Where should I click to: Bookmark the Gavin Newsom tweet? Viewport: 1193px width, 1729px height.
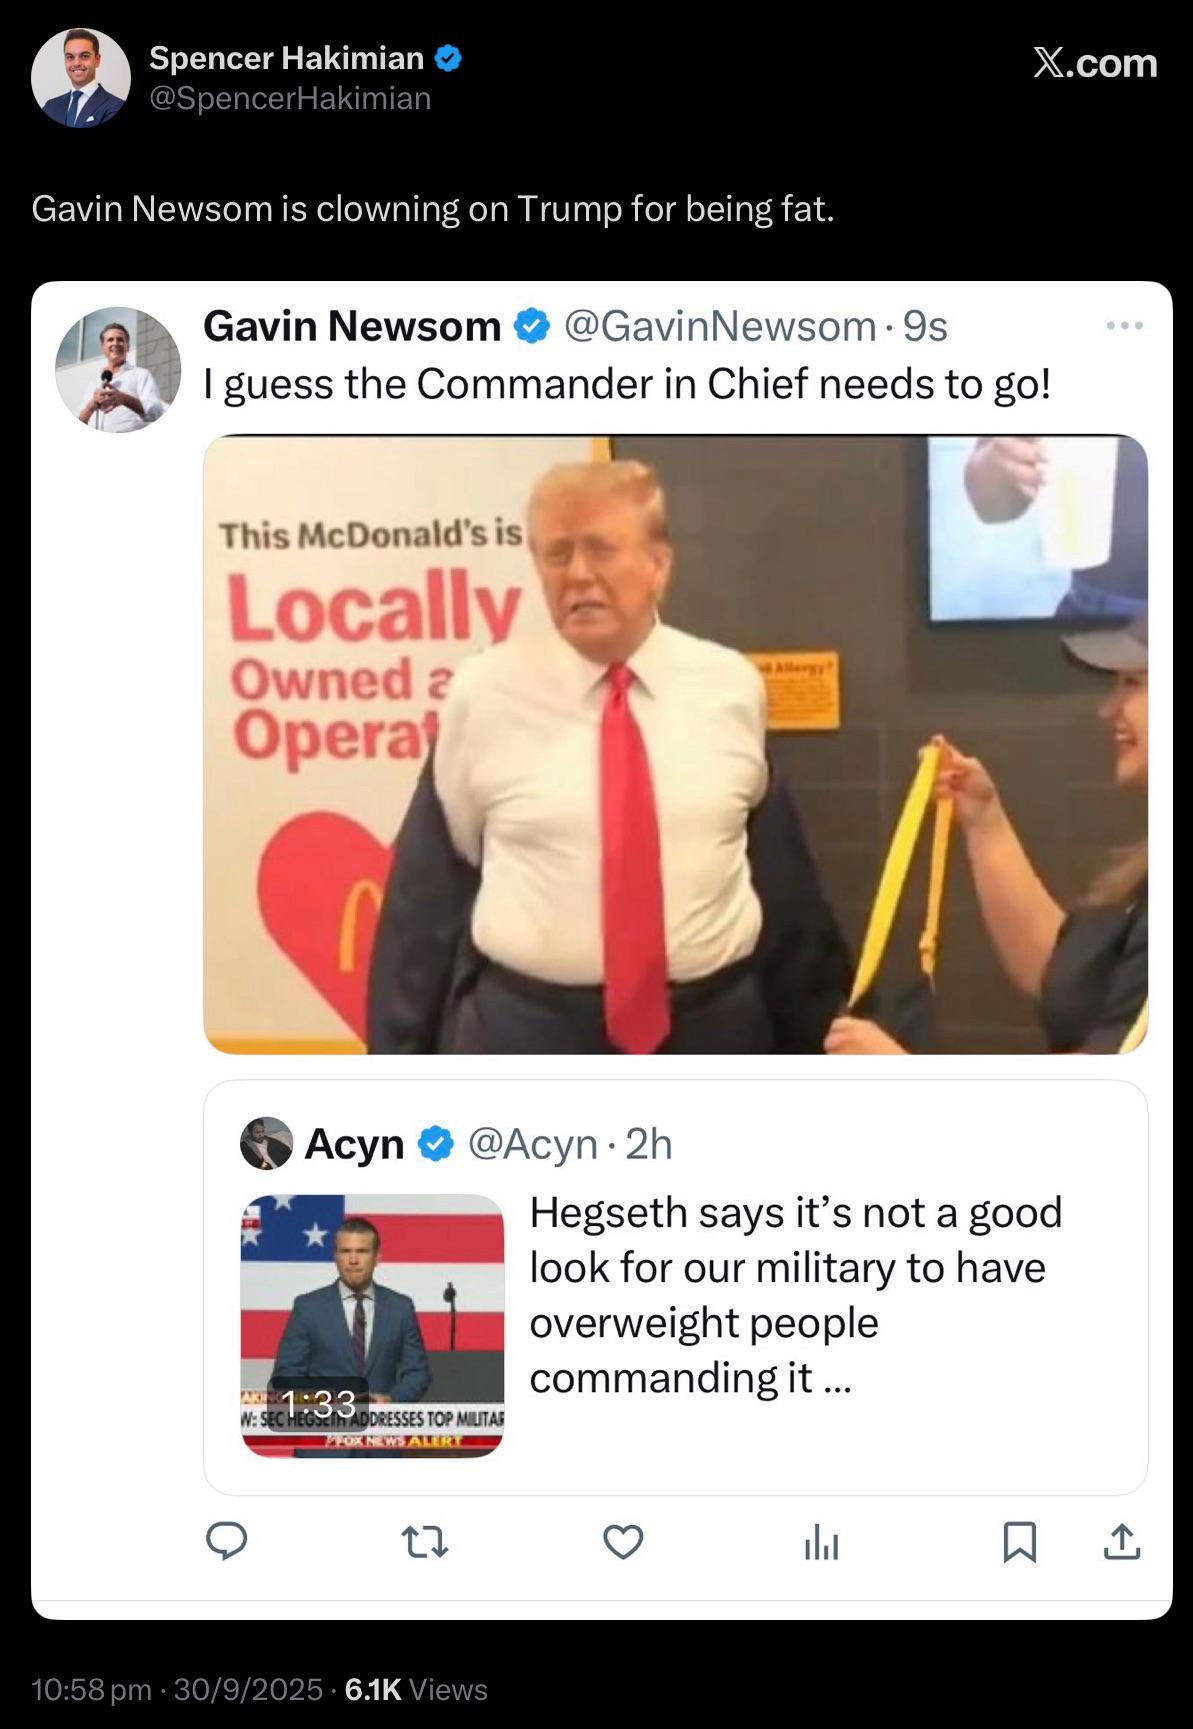pos(1019,1542)
